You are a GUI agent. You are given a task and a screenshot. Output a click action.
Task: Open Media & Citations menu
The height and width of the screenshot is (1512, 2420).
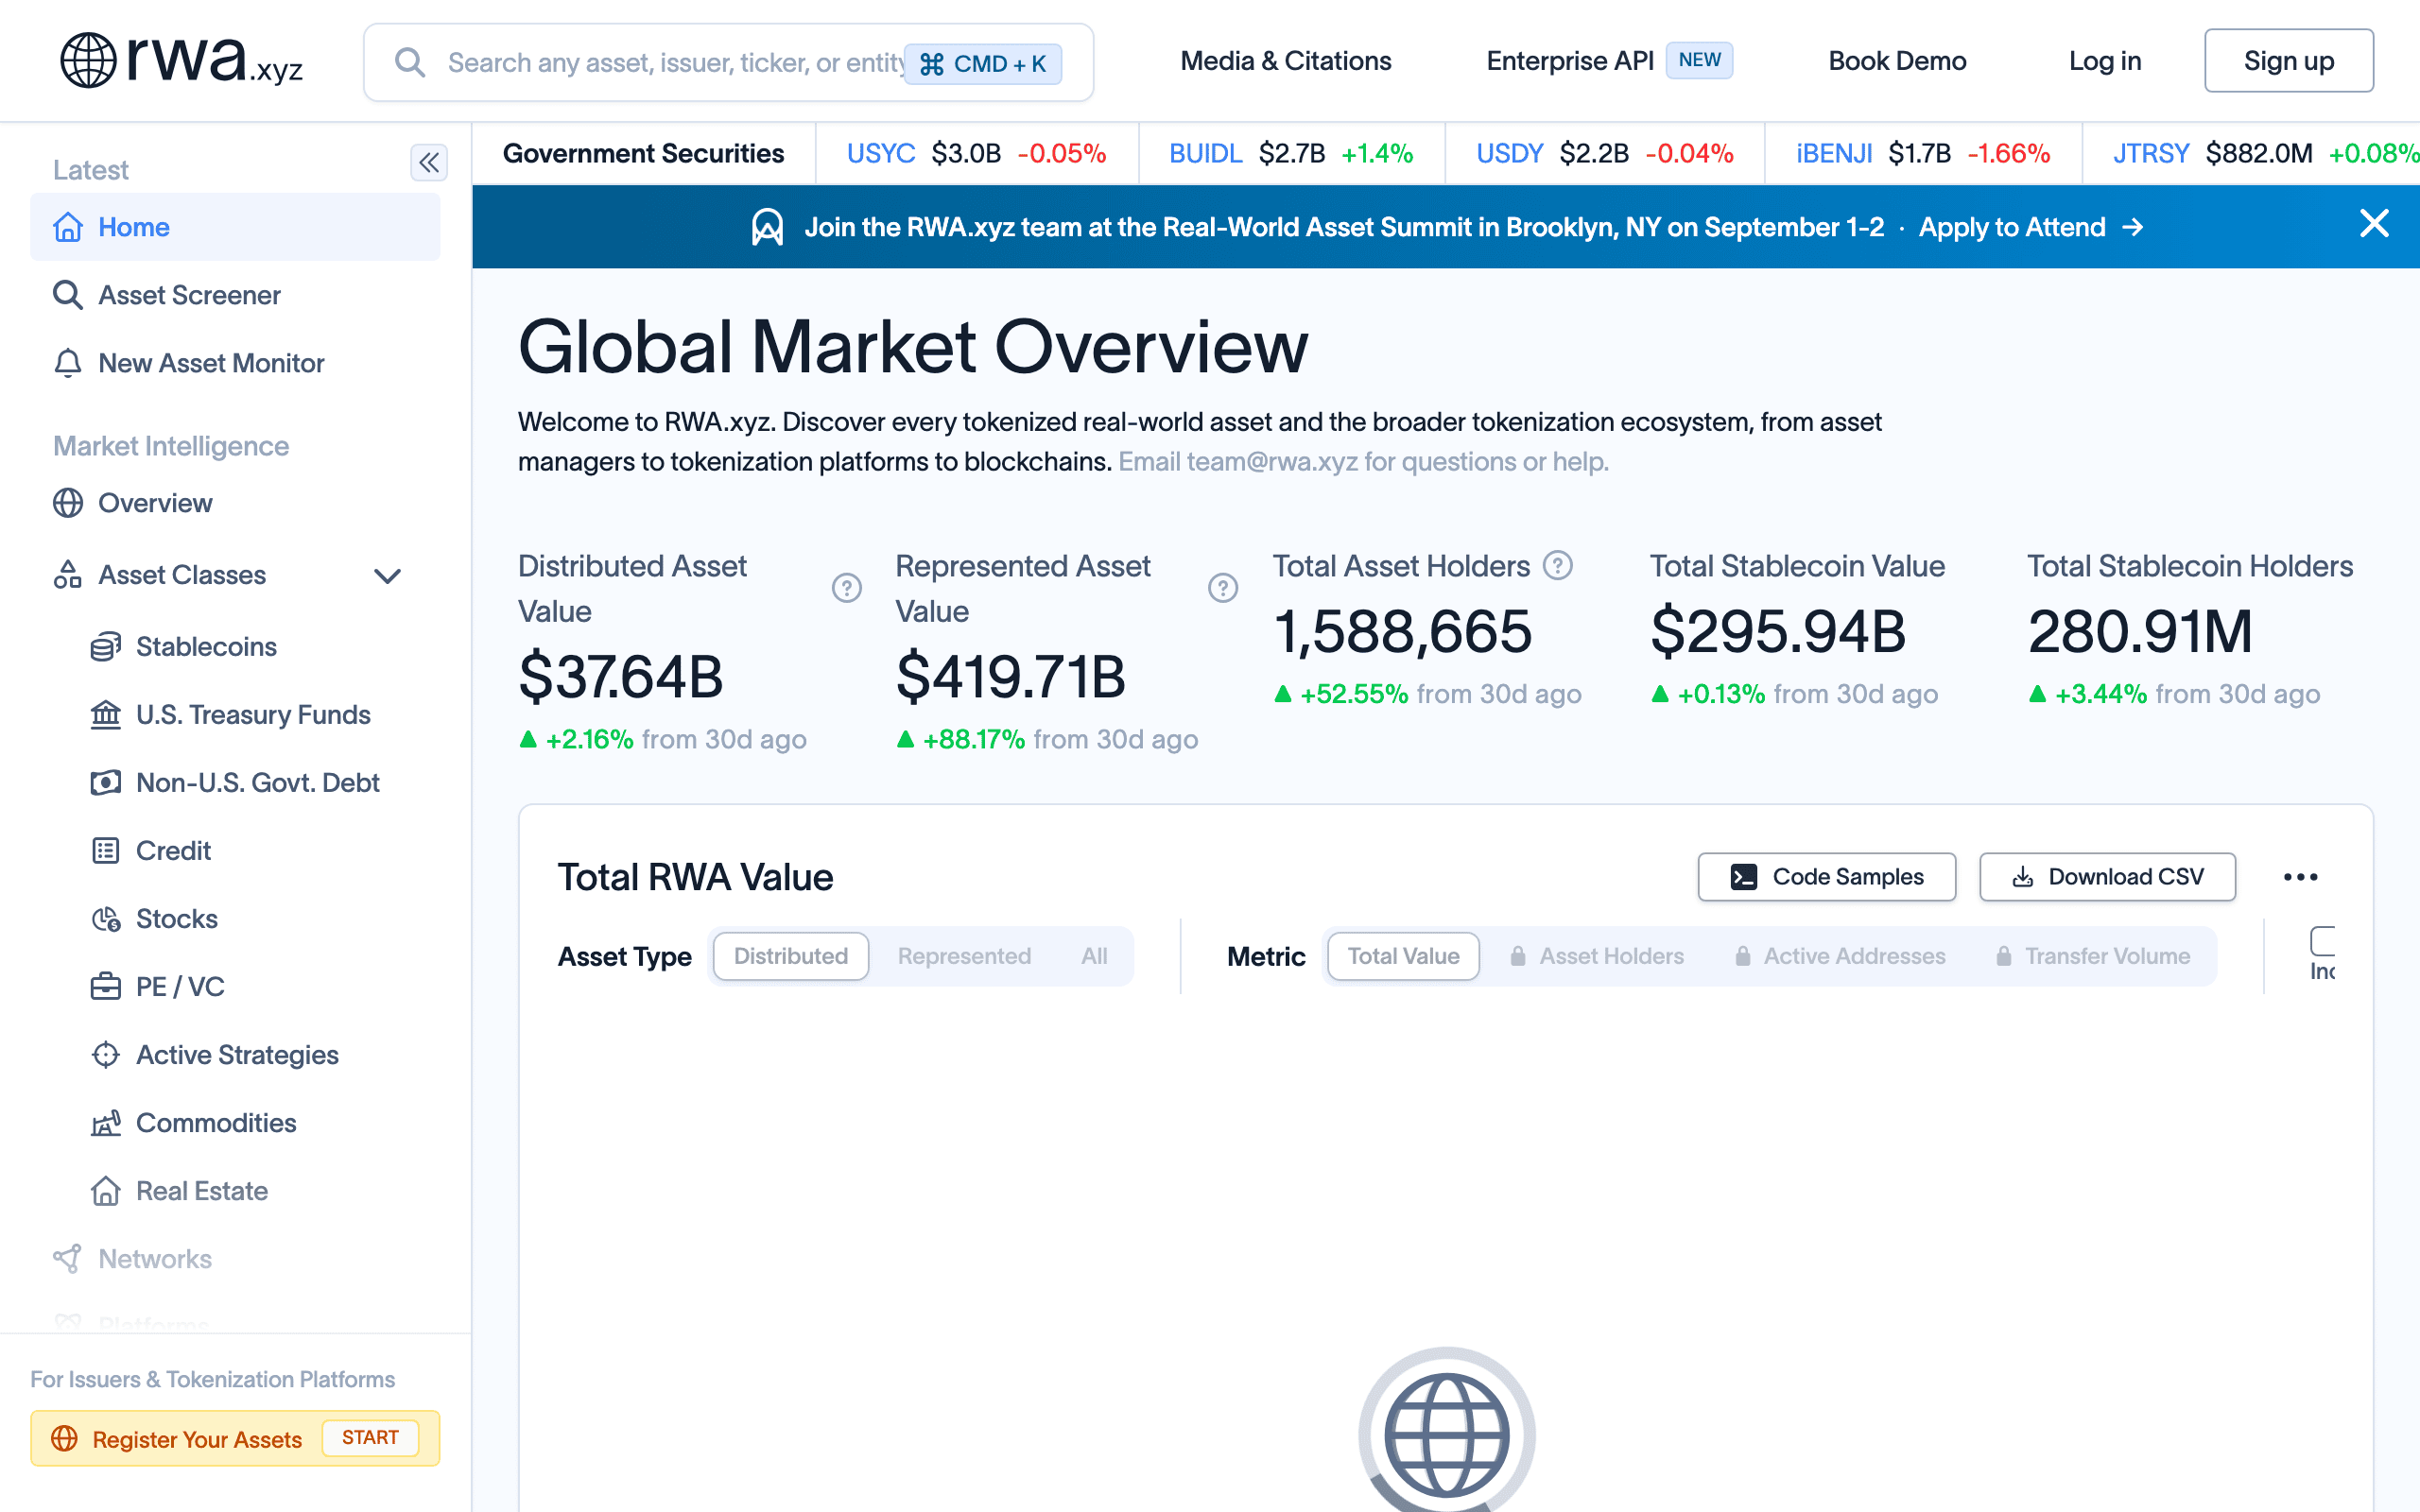point(1285,61)
